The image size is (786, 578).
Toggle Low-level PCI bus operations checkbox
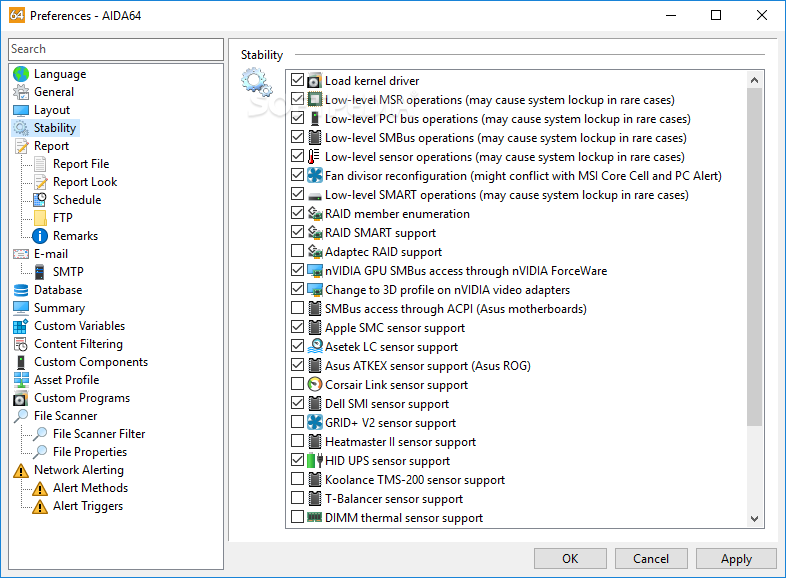coord(297,118)
